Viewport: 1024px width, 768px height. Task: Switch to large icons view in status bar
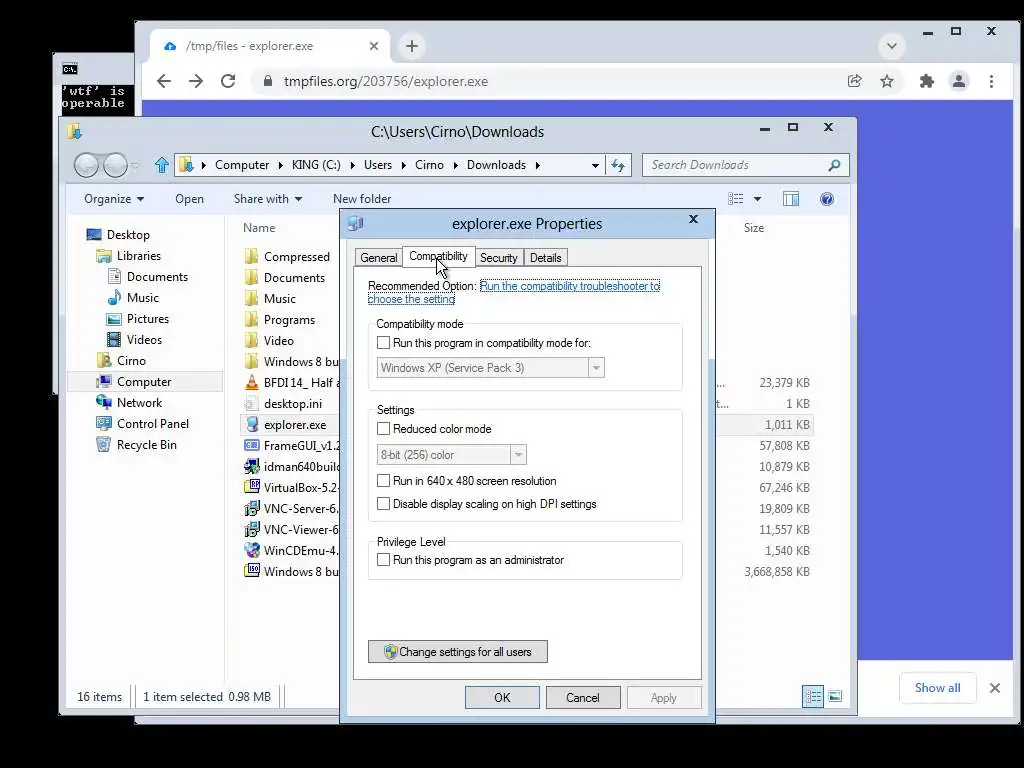(835, 696)
